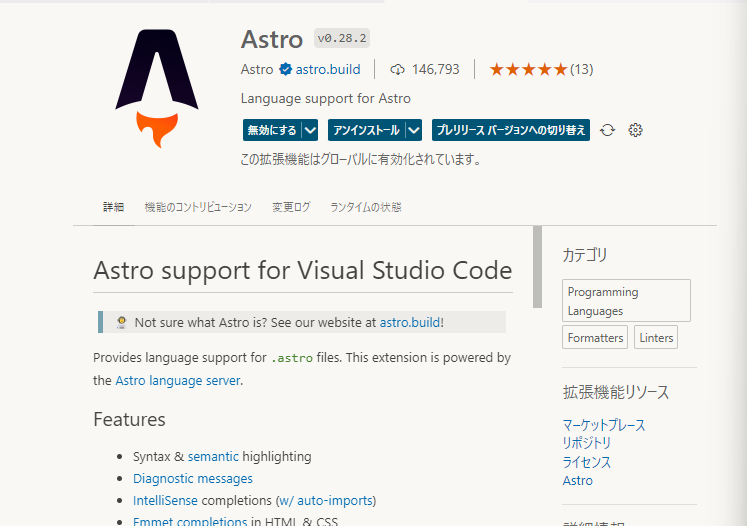
Task: Click the verified publisher badge icon
Action: tap(285, 69)
